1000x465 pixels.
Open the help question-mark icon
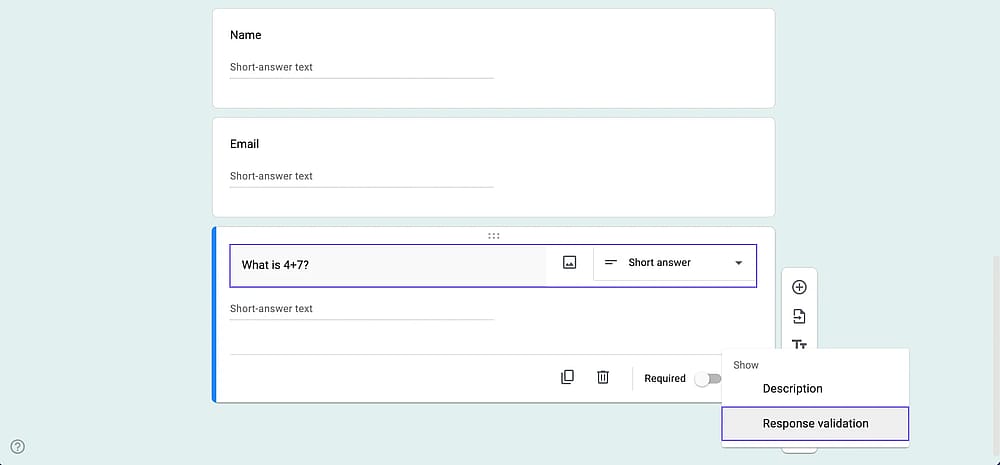click(x=18, y=447)
